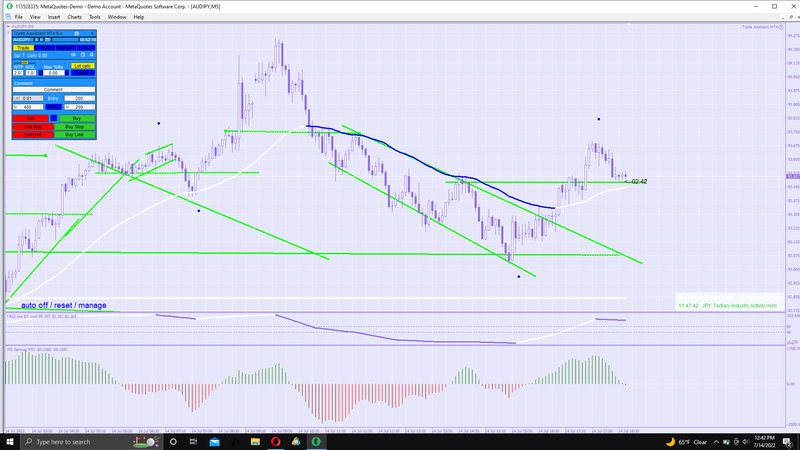
Task: Open the Mail app from taskbar
Action: pos(214,442)
